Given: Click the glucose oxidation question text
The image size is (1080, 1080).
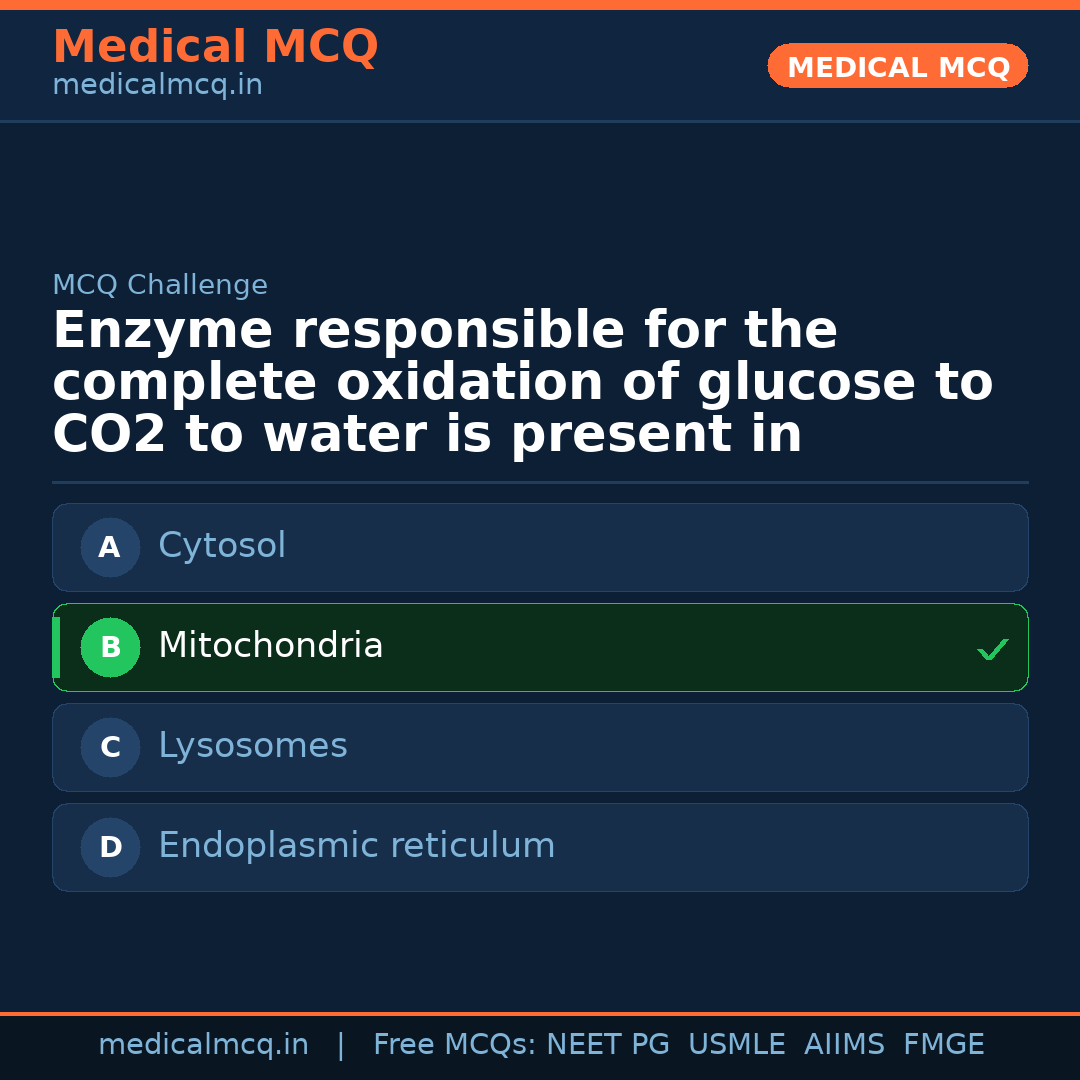Looking at the screenshot, I should click(x=522, y=383).
